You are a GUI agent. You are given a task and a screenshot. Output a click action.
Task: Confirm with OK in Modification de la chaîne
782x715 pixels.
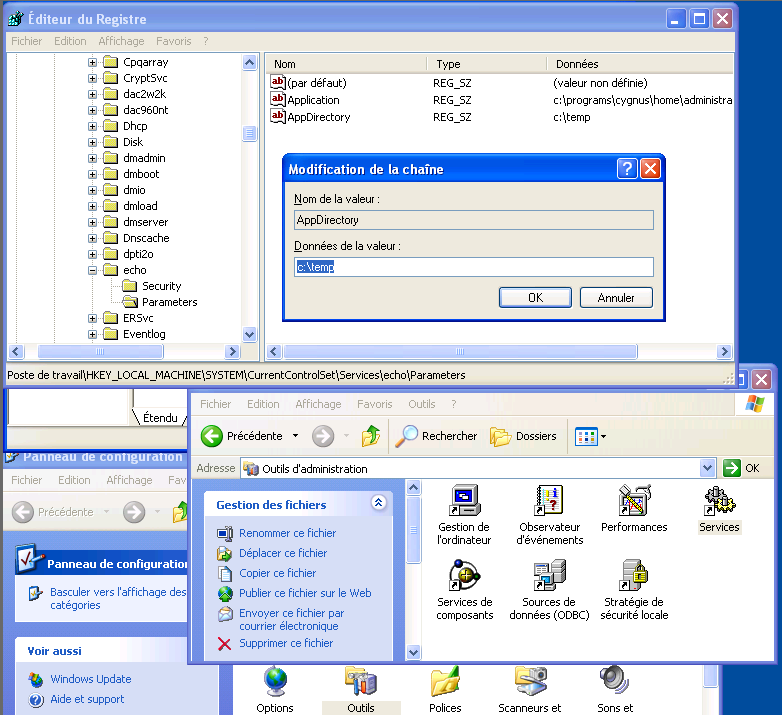pos(535,298)
